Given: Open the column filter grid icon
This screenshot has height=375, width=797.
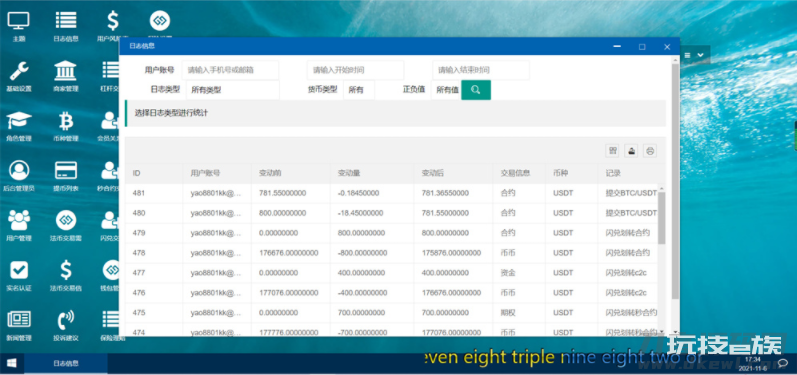Looking at the screenshot, I should [x=612, y=150].
